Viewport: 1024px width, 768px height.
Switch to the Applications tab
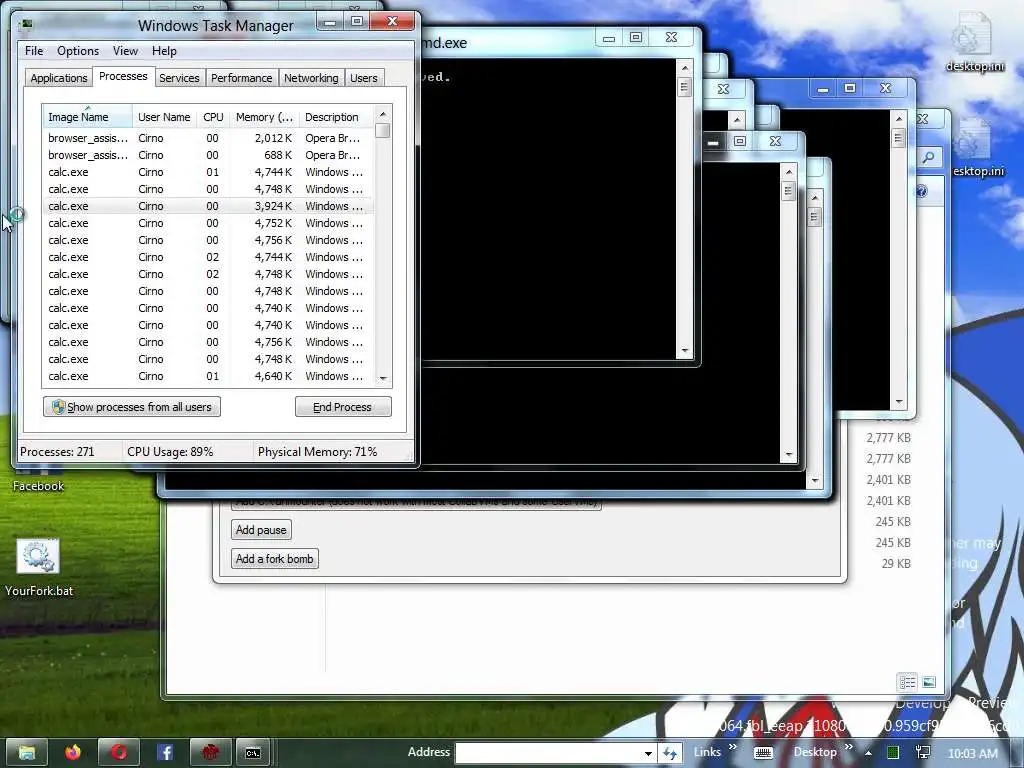[x=59, y=78]
